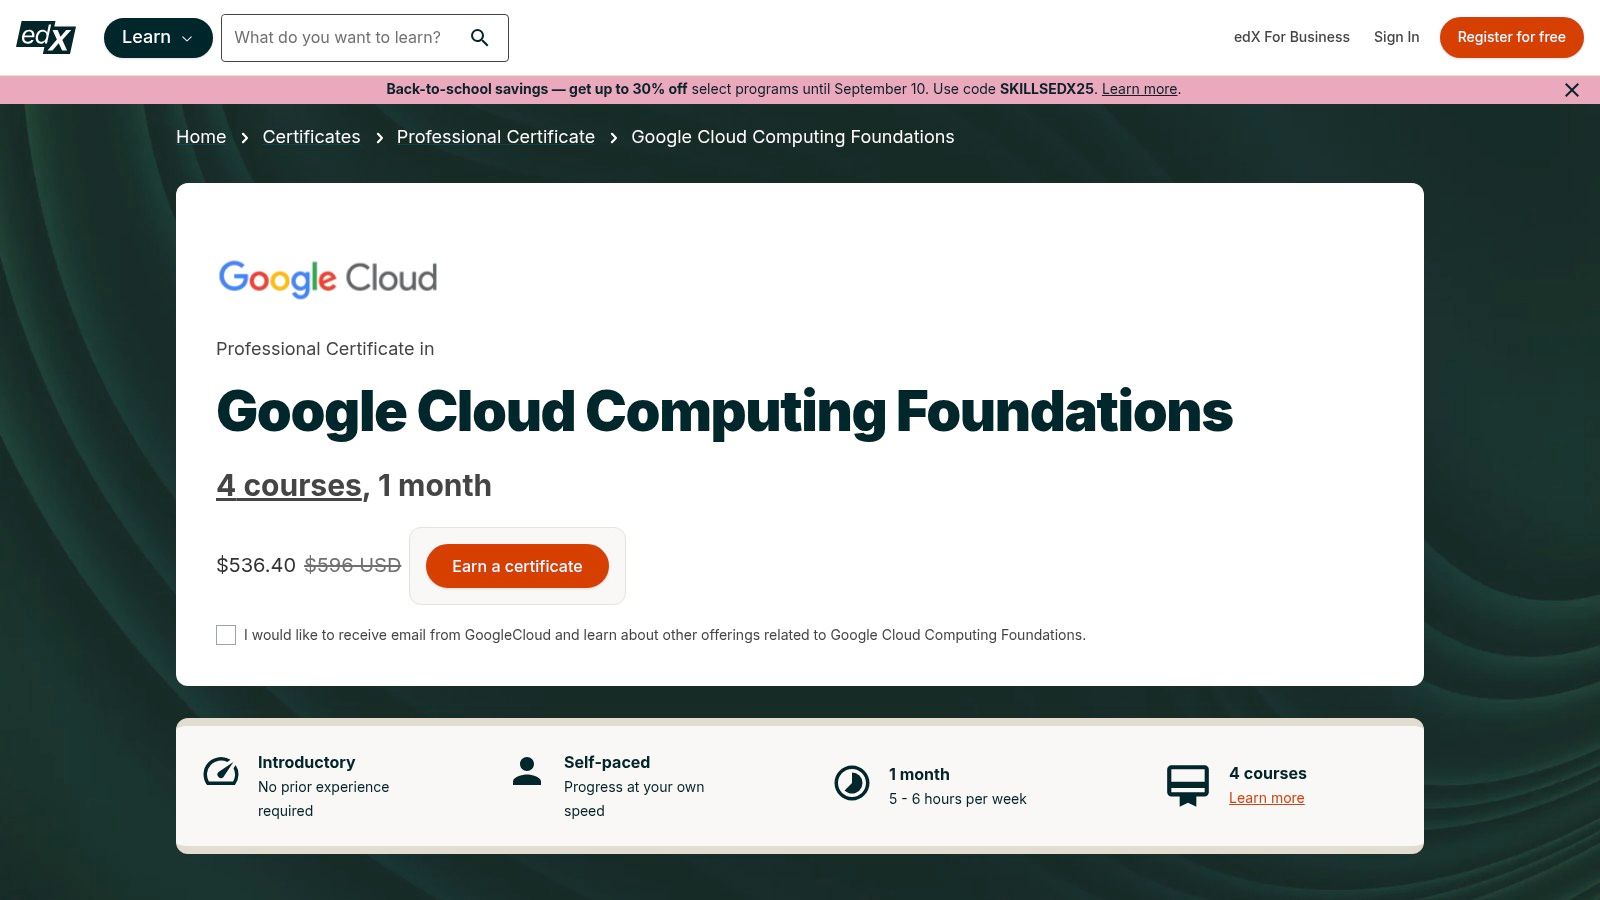Image resolution: width=1600 pixels, height=900 pixels.
Task: Click the Self-paced person icon
Action: coord(527,771)
